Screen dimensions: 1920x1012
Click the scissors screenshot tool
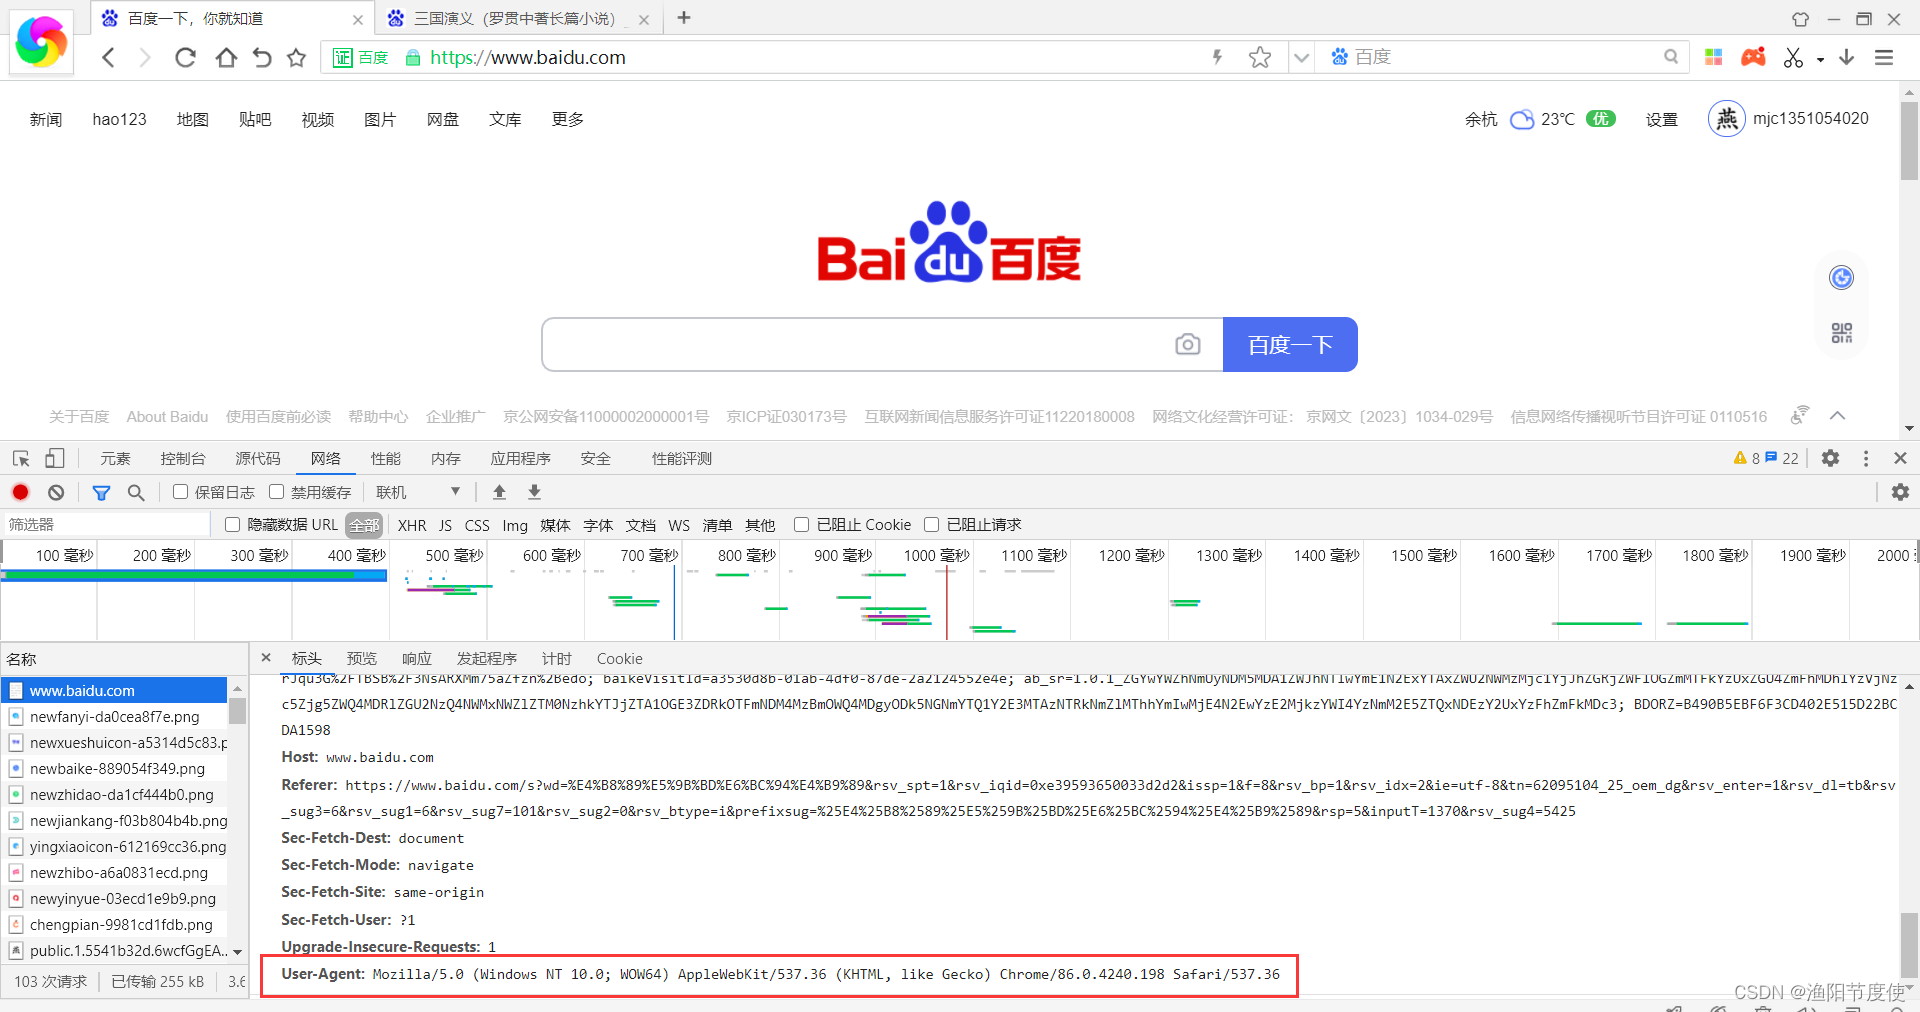tap(1793, 58)
